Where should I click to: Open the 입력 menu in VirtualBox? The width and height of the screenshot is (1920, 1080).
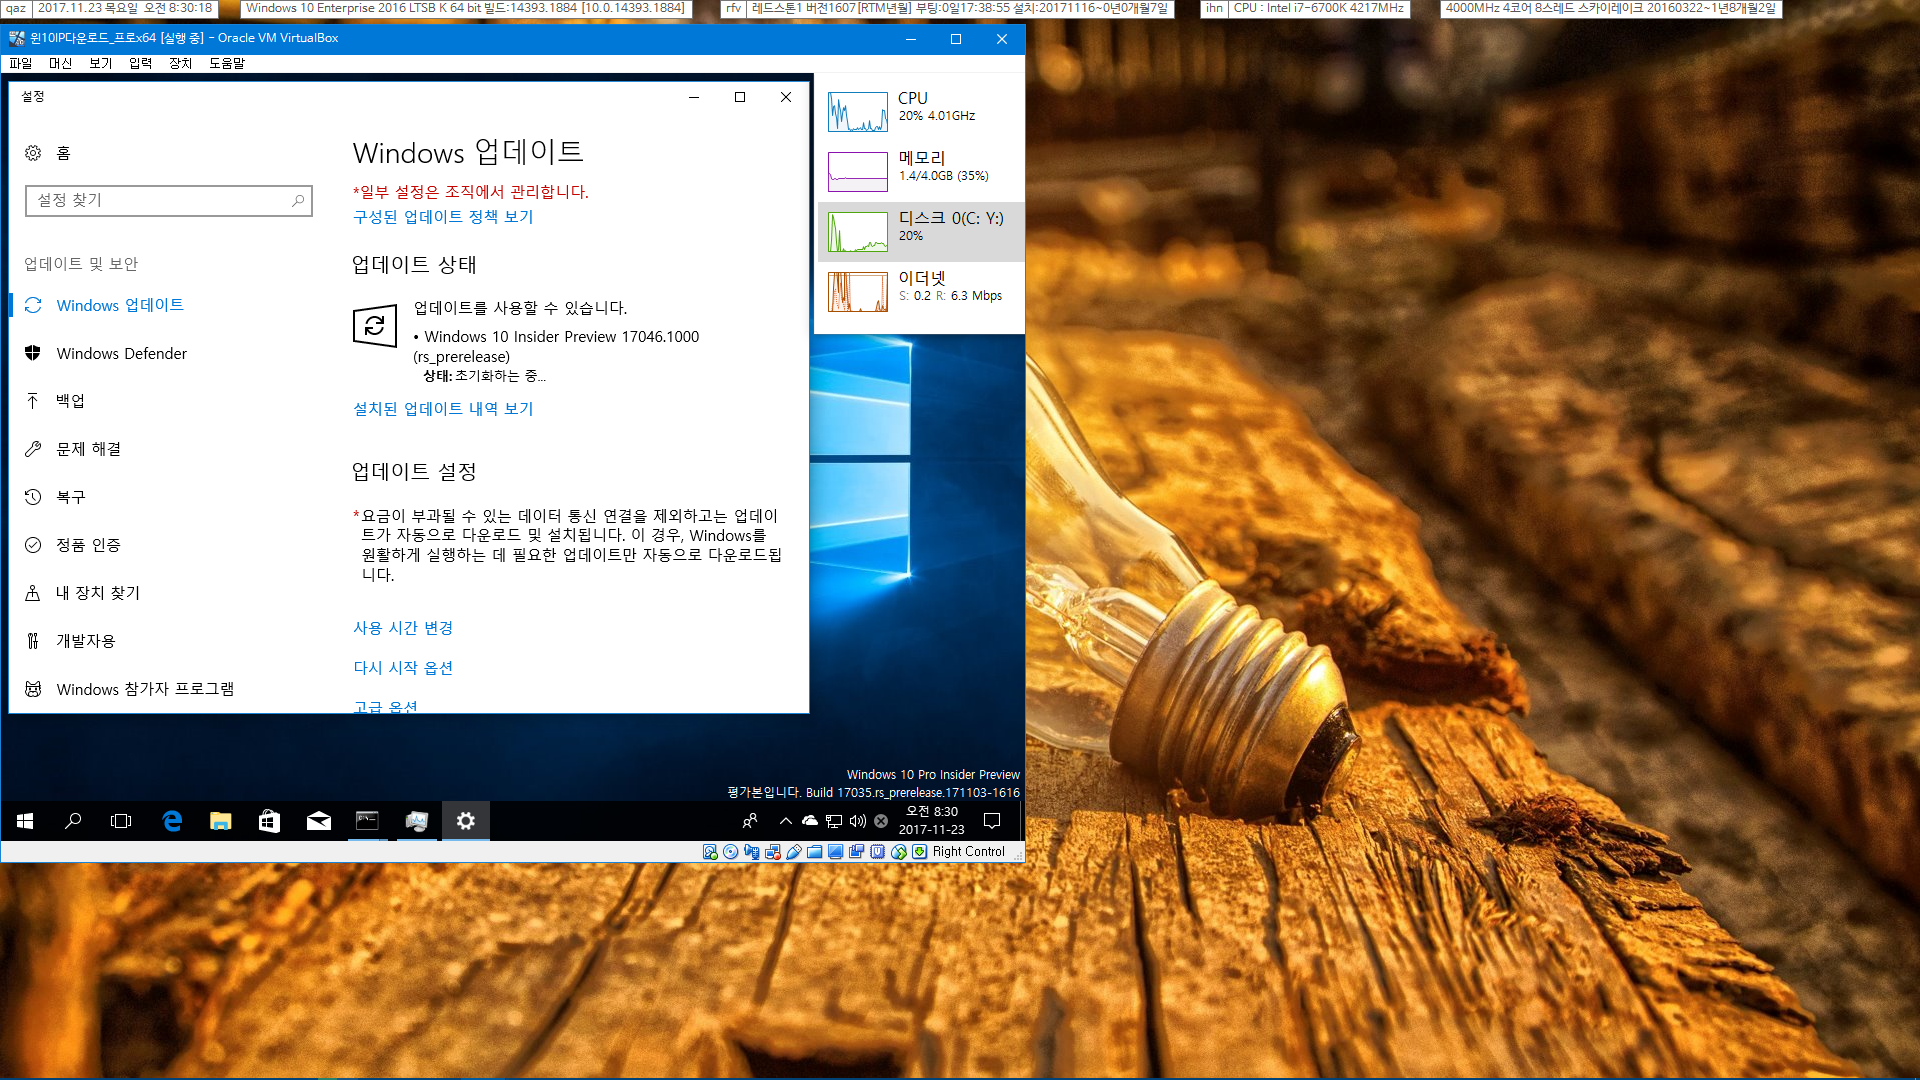pos(141,63)
